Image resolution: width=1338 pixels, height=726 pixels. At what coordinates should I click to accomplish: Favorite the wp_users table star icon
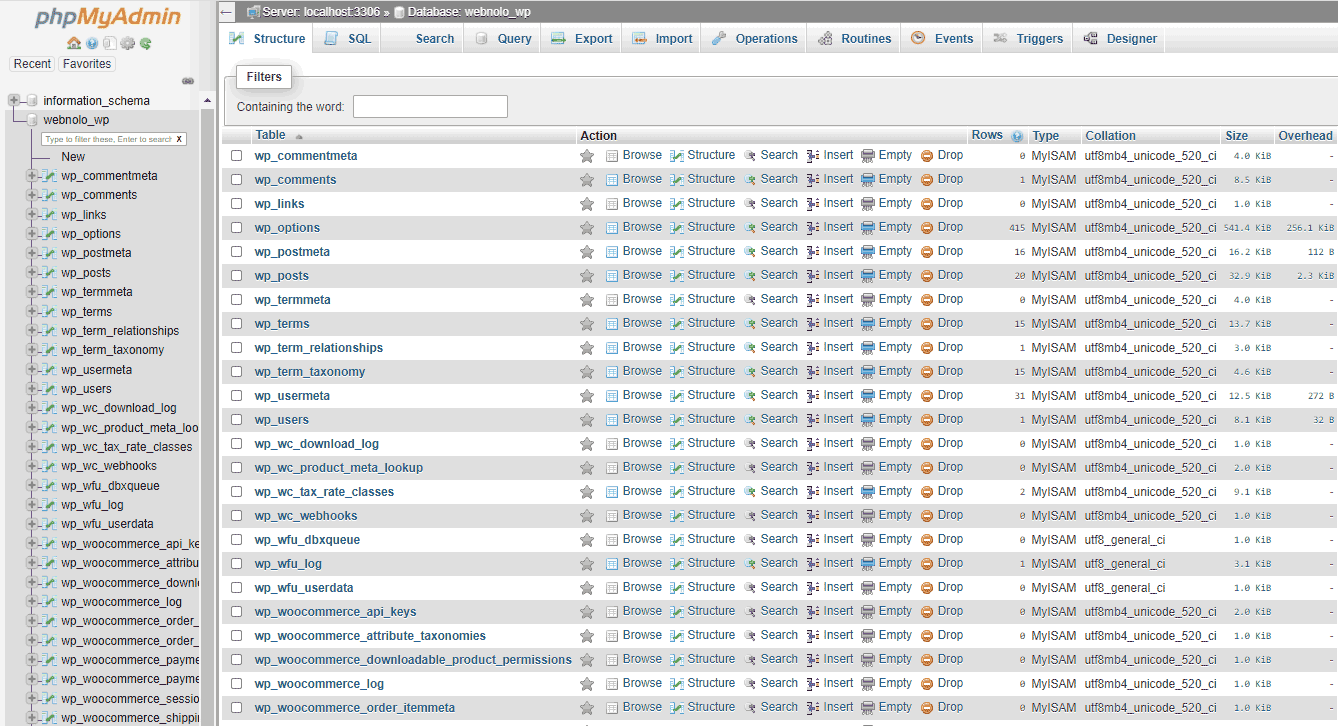tap(587, 420)
